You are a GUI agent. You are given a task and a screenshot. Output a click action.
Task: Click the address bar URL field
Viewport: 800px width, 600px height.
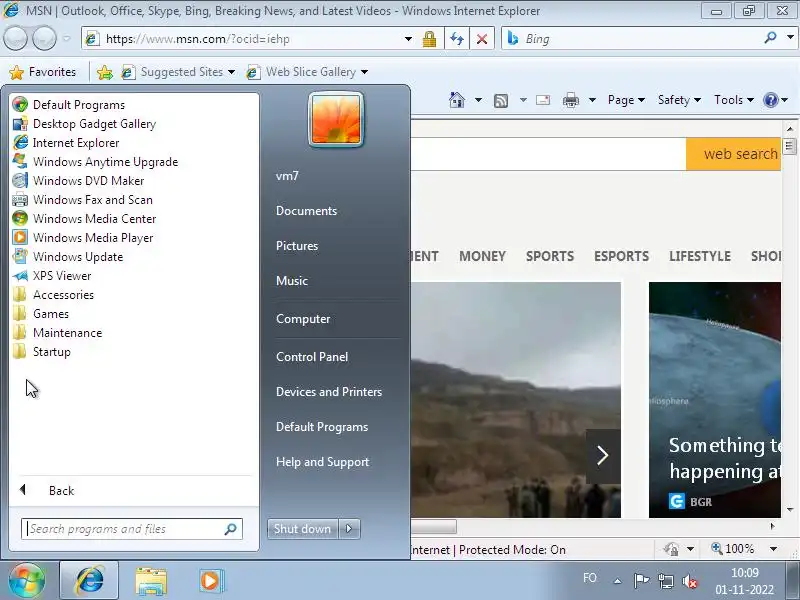click(x=245, y=39)
